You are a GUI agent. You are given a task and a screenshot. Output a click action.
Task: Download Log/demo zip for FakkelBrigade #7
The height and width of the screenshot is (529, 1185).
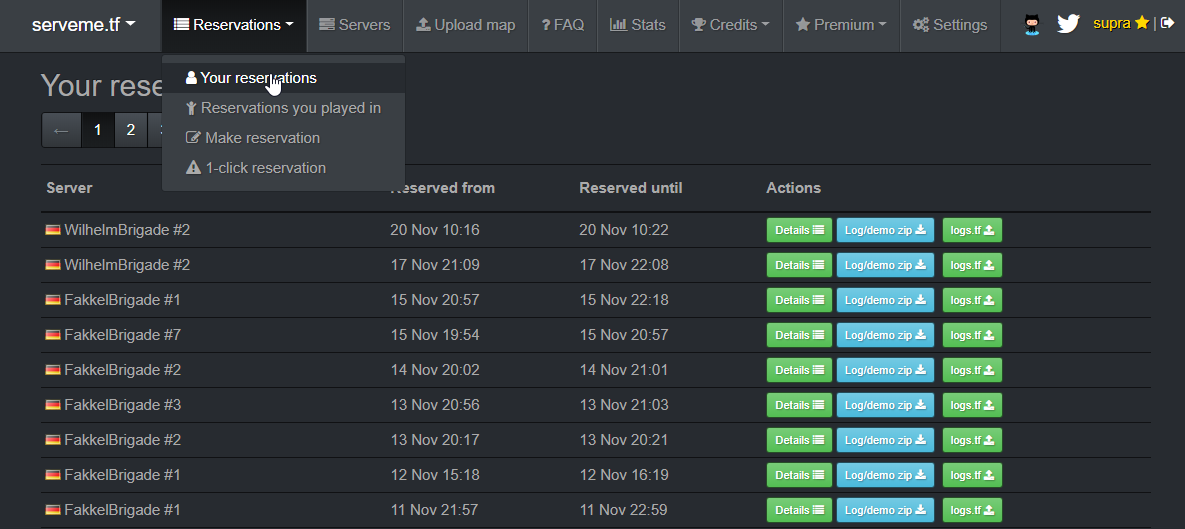(x=885, y=335)
